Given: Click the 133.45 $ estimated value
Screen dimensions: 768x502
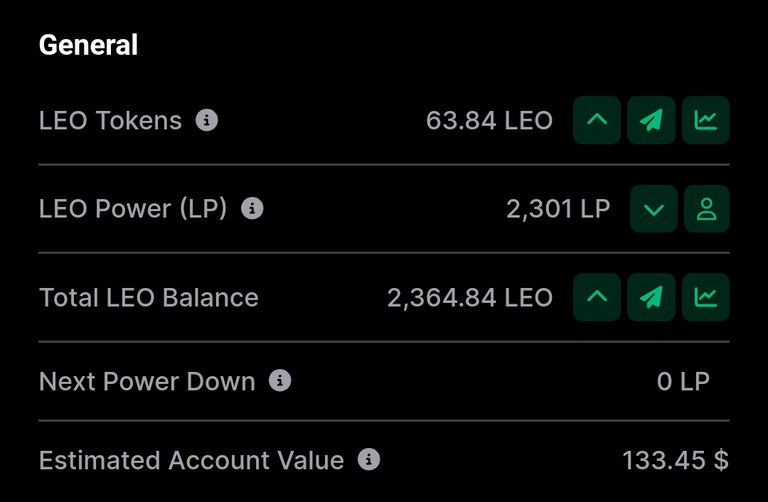Looking at the screenshot, I should point(675,460).
